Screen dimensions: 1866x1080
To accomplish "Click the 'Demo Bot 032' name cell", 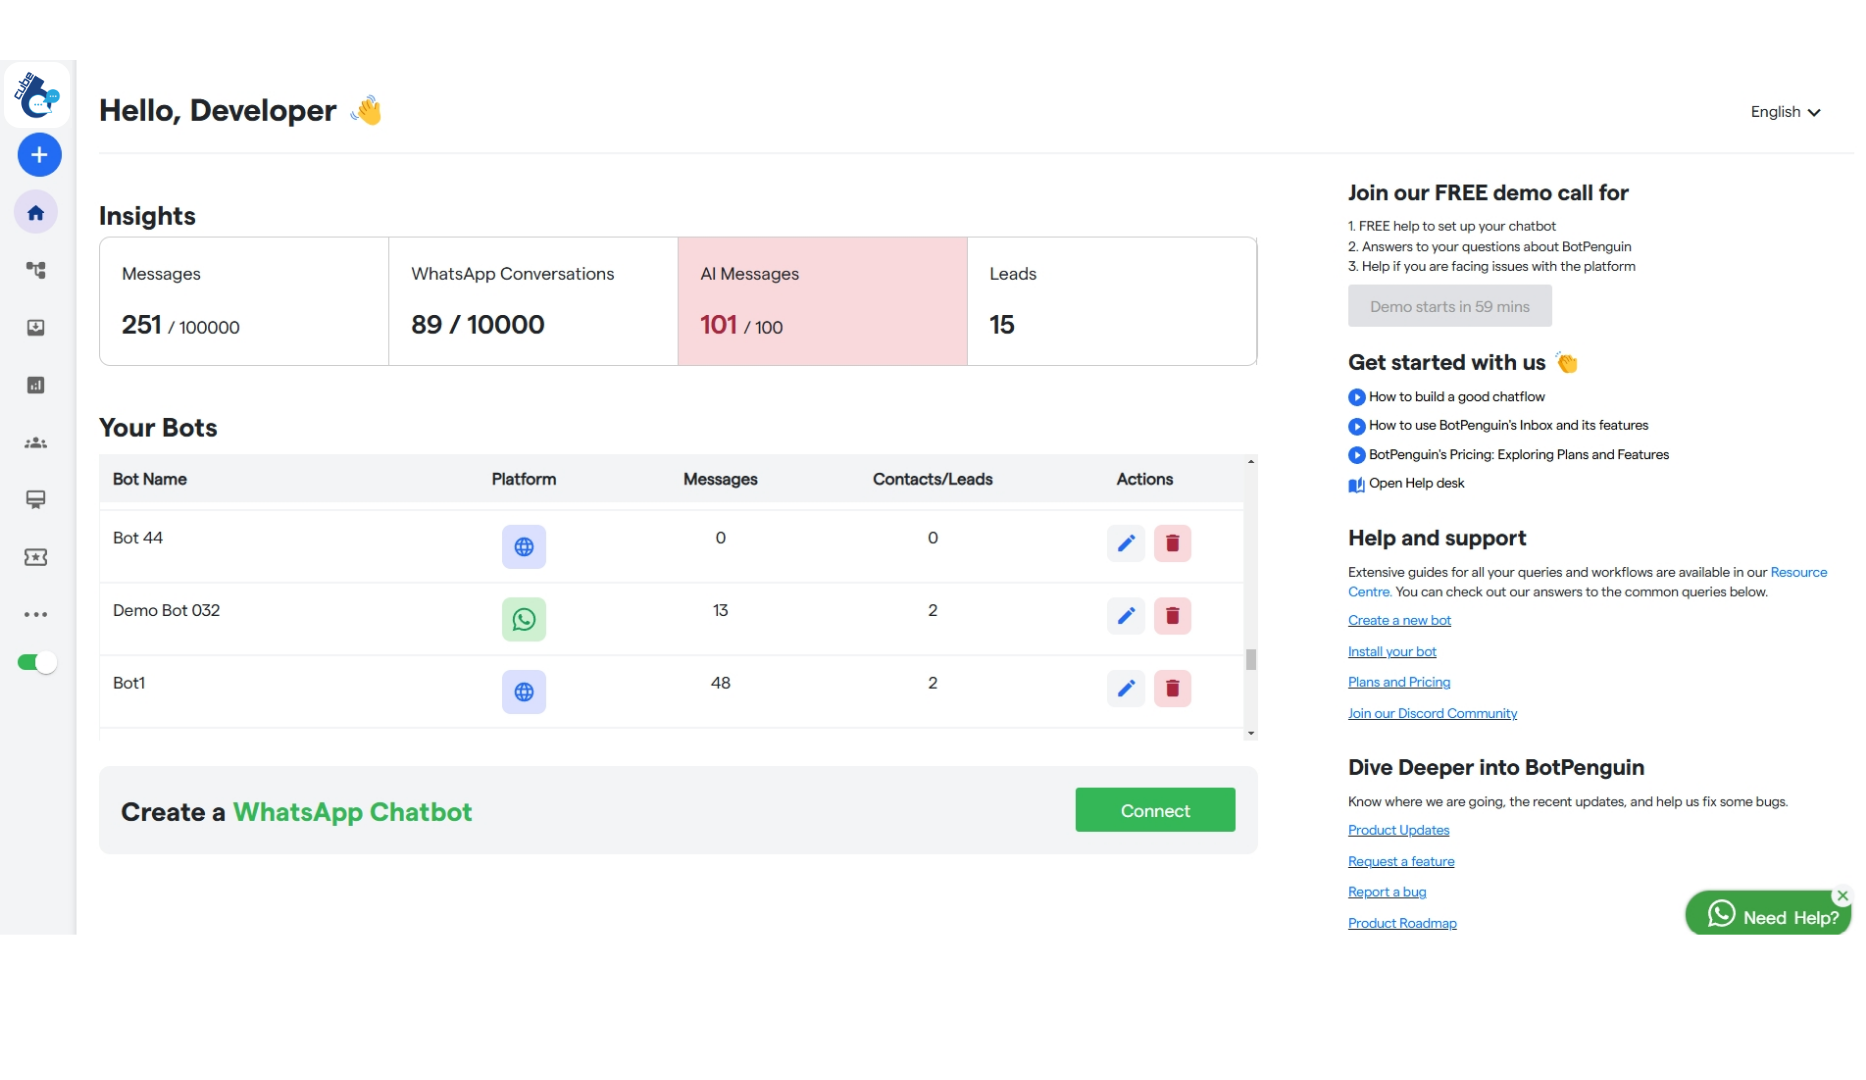I will click(x=166, y=610).
